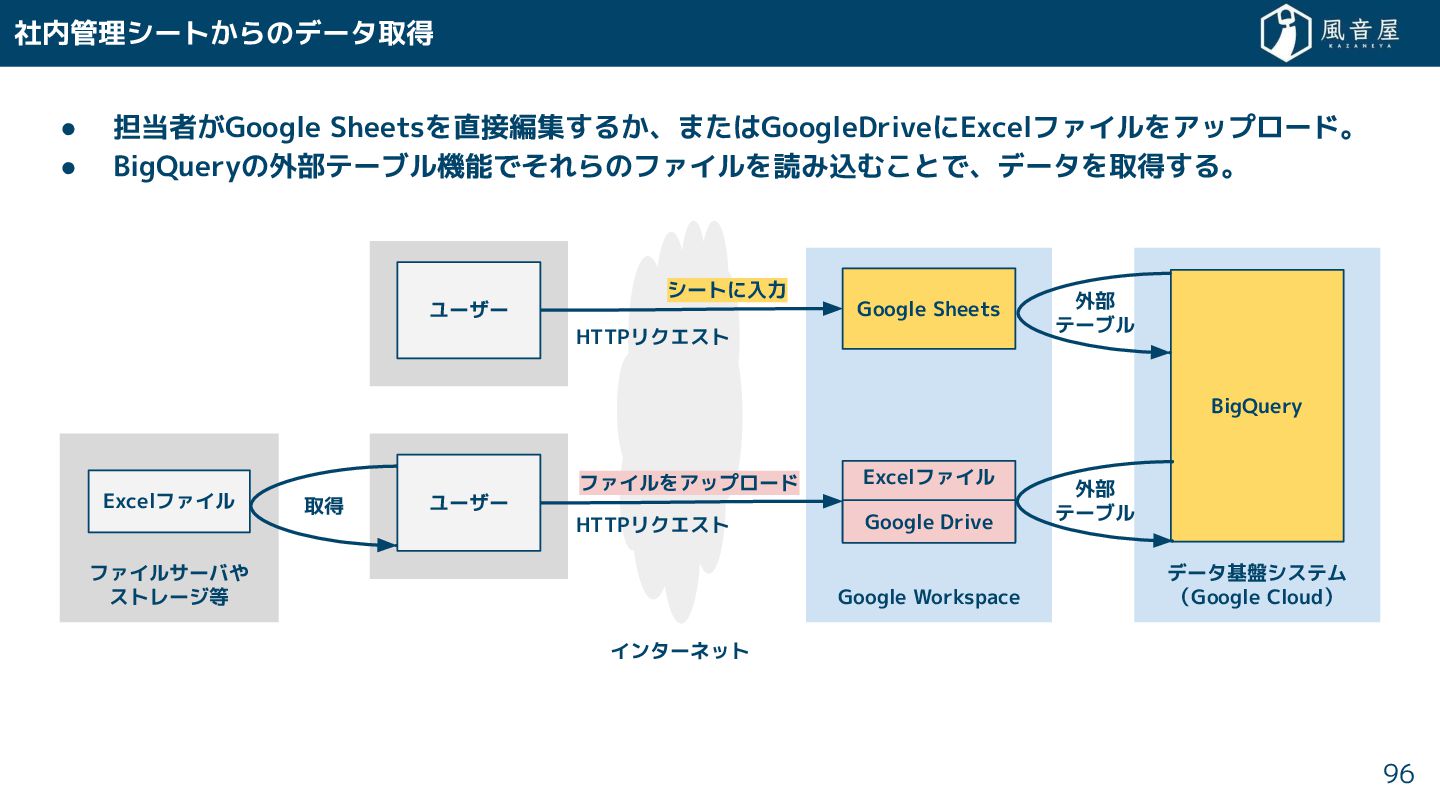Click the bullet line starting with BigQueryの外部テーブル機能

[x=675, y=167]
